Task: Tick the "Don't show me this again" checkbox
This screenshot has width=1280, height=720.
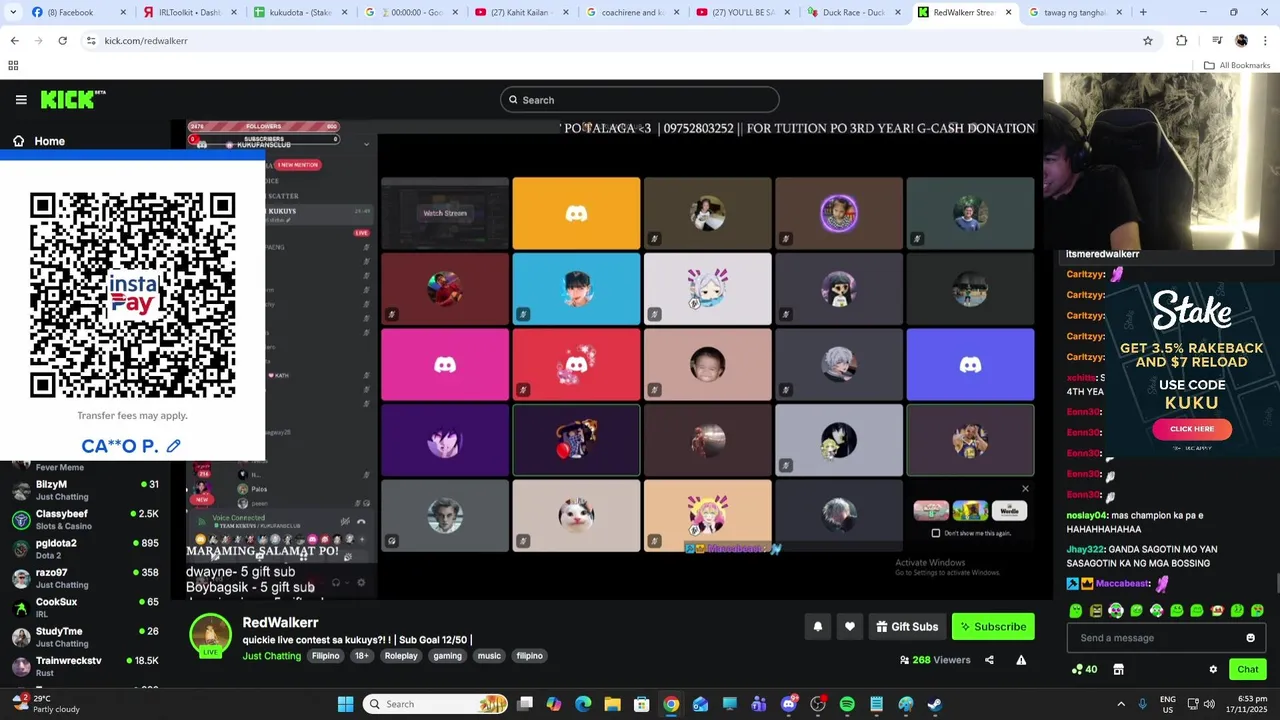Action: click(935, 533)
